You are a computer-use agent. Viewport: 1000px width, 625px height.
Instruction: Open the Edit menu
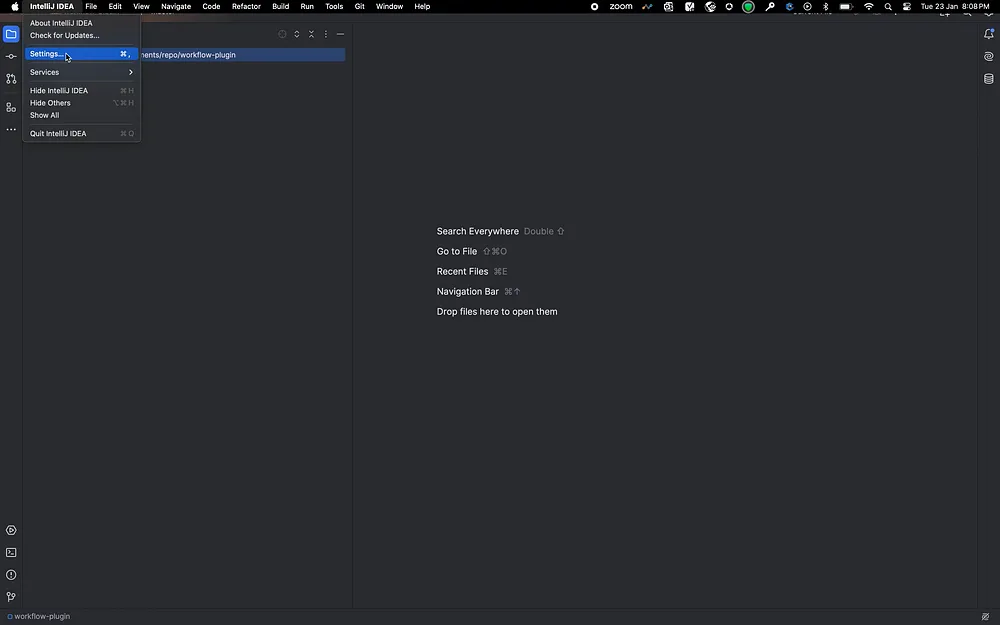[115, 6]
